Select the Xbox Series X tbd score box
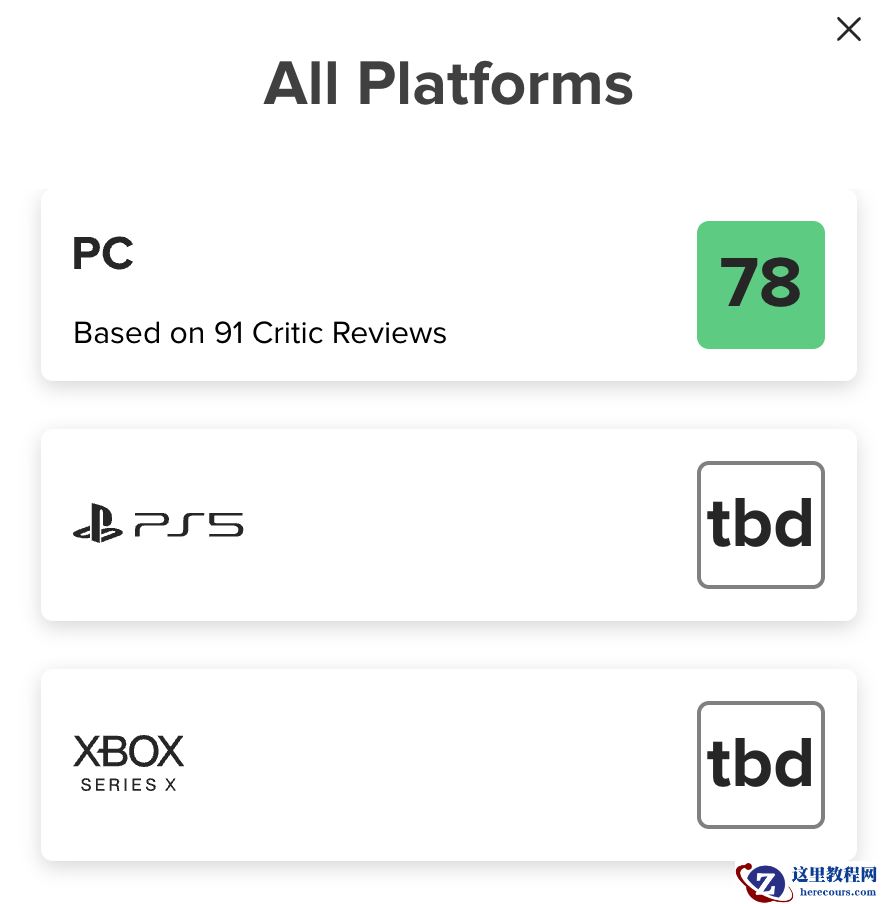The height and width of the screenshot is (904, 882). tap(760, 765)
